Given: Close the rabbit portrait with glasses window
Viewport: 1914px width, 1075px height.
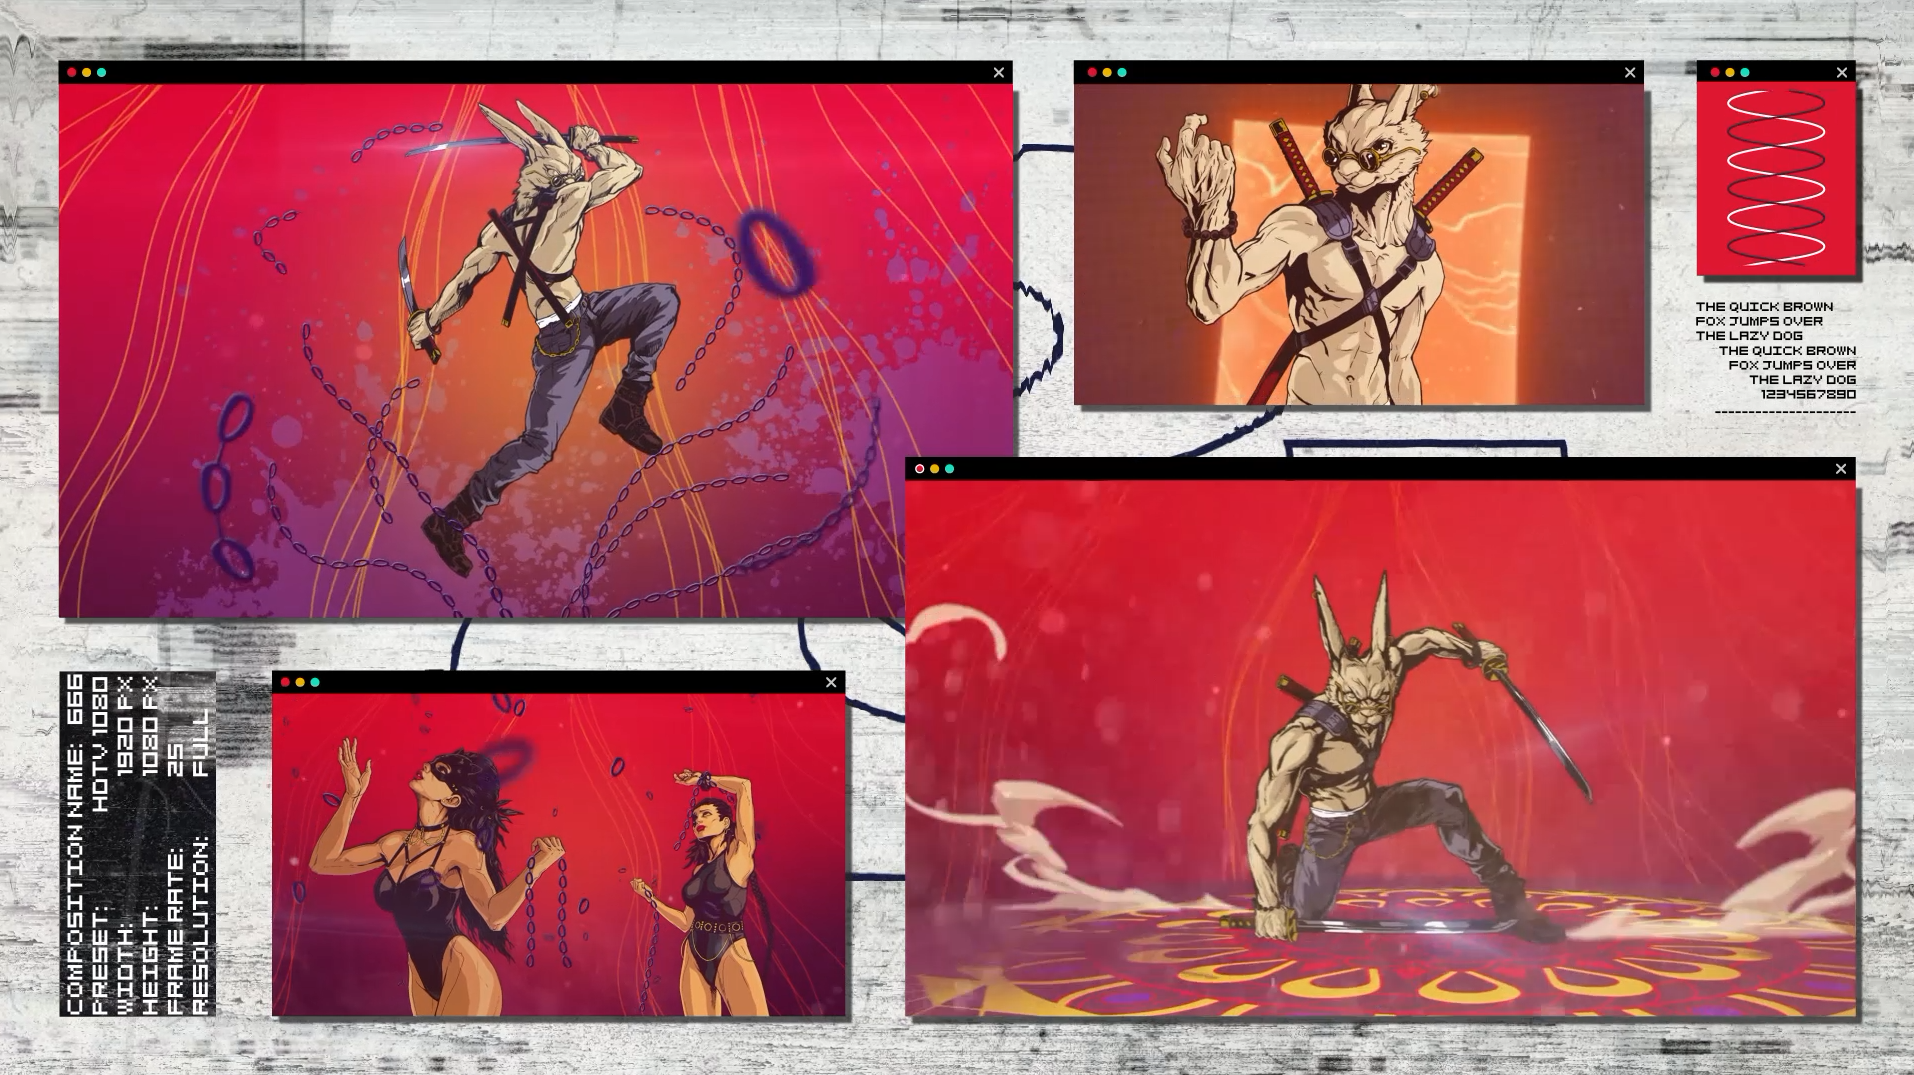Looking at the screenshot, I should (x=1630, y=72).
